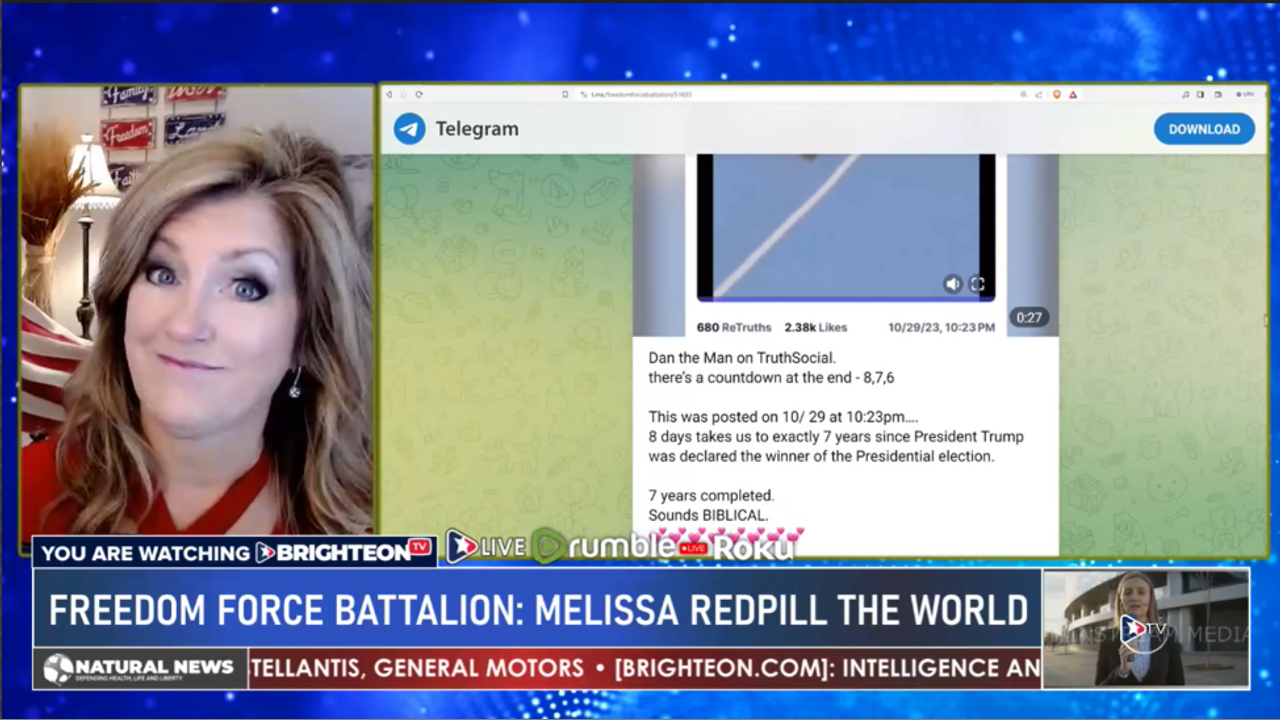This screenshot has width=1280, height=720.
Task: Click the video progress bar under the clip
Action: click(845, 299)
